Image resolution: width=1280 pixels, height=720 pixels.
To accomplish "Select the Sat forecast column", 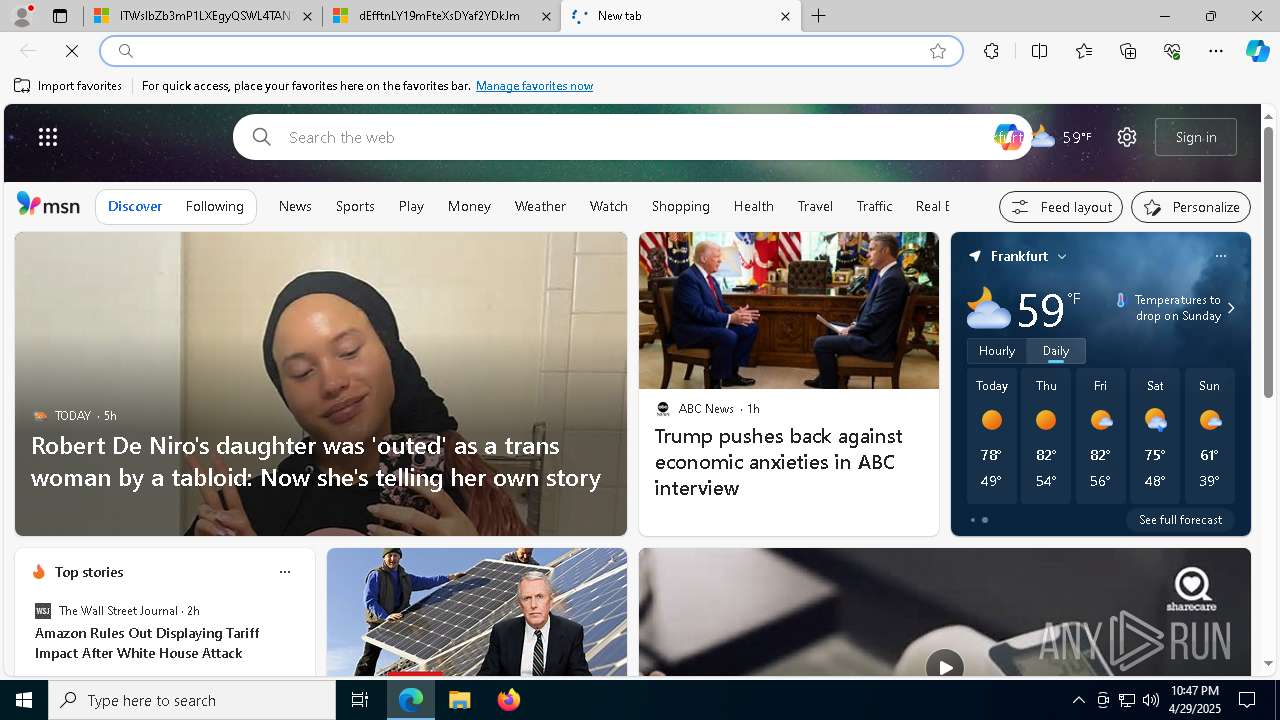I will pos(1155,436).
